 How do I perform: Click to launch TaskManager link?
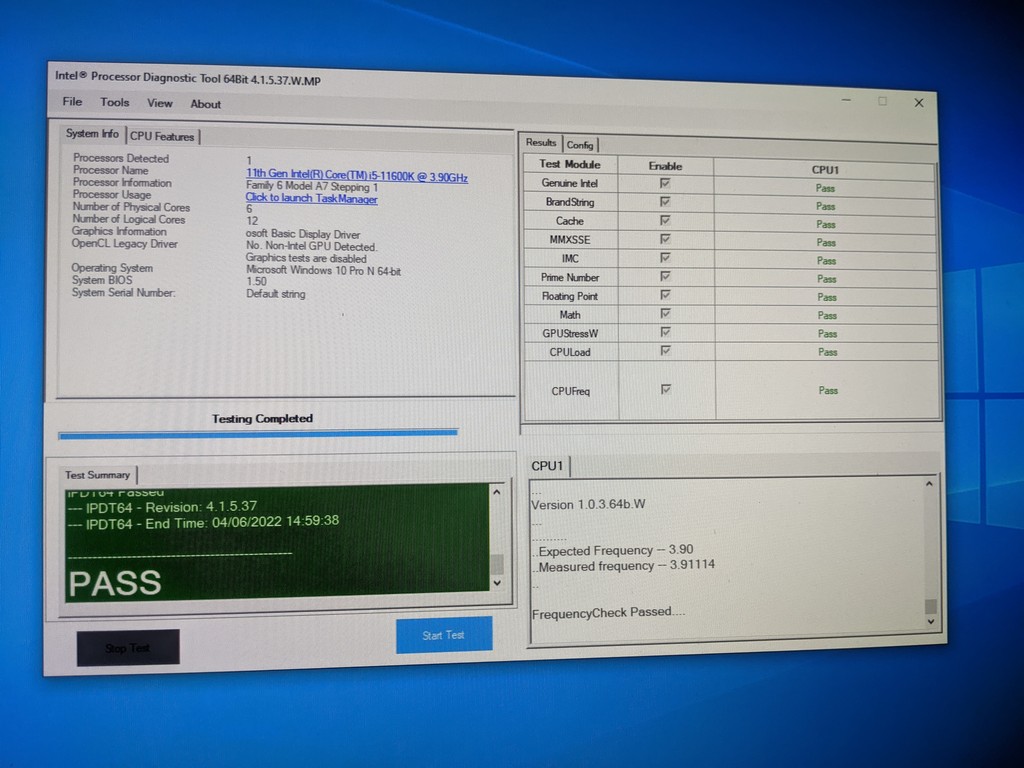click(312, 198)
